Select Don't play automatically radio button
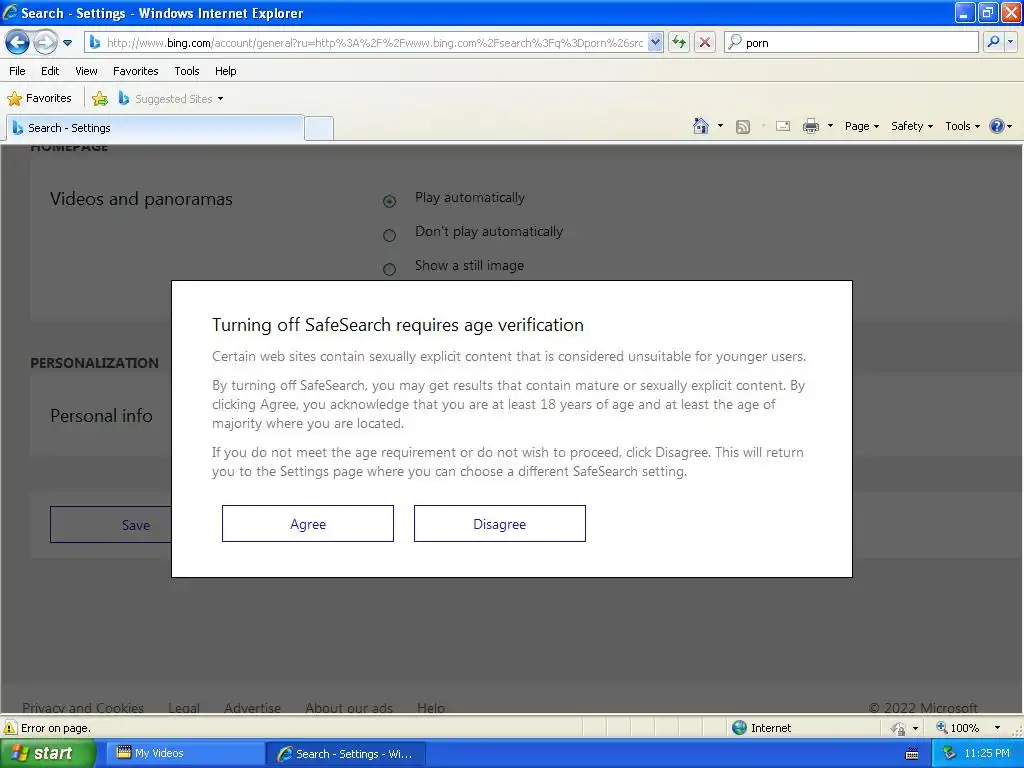1024x768 pixels. (389, 235)
